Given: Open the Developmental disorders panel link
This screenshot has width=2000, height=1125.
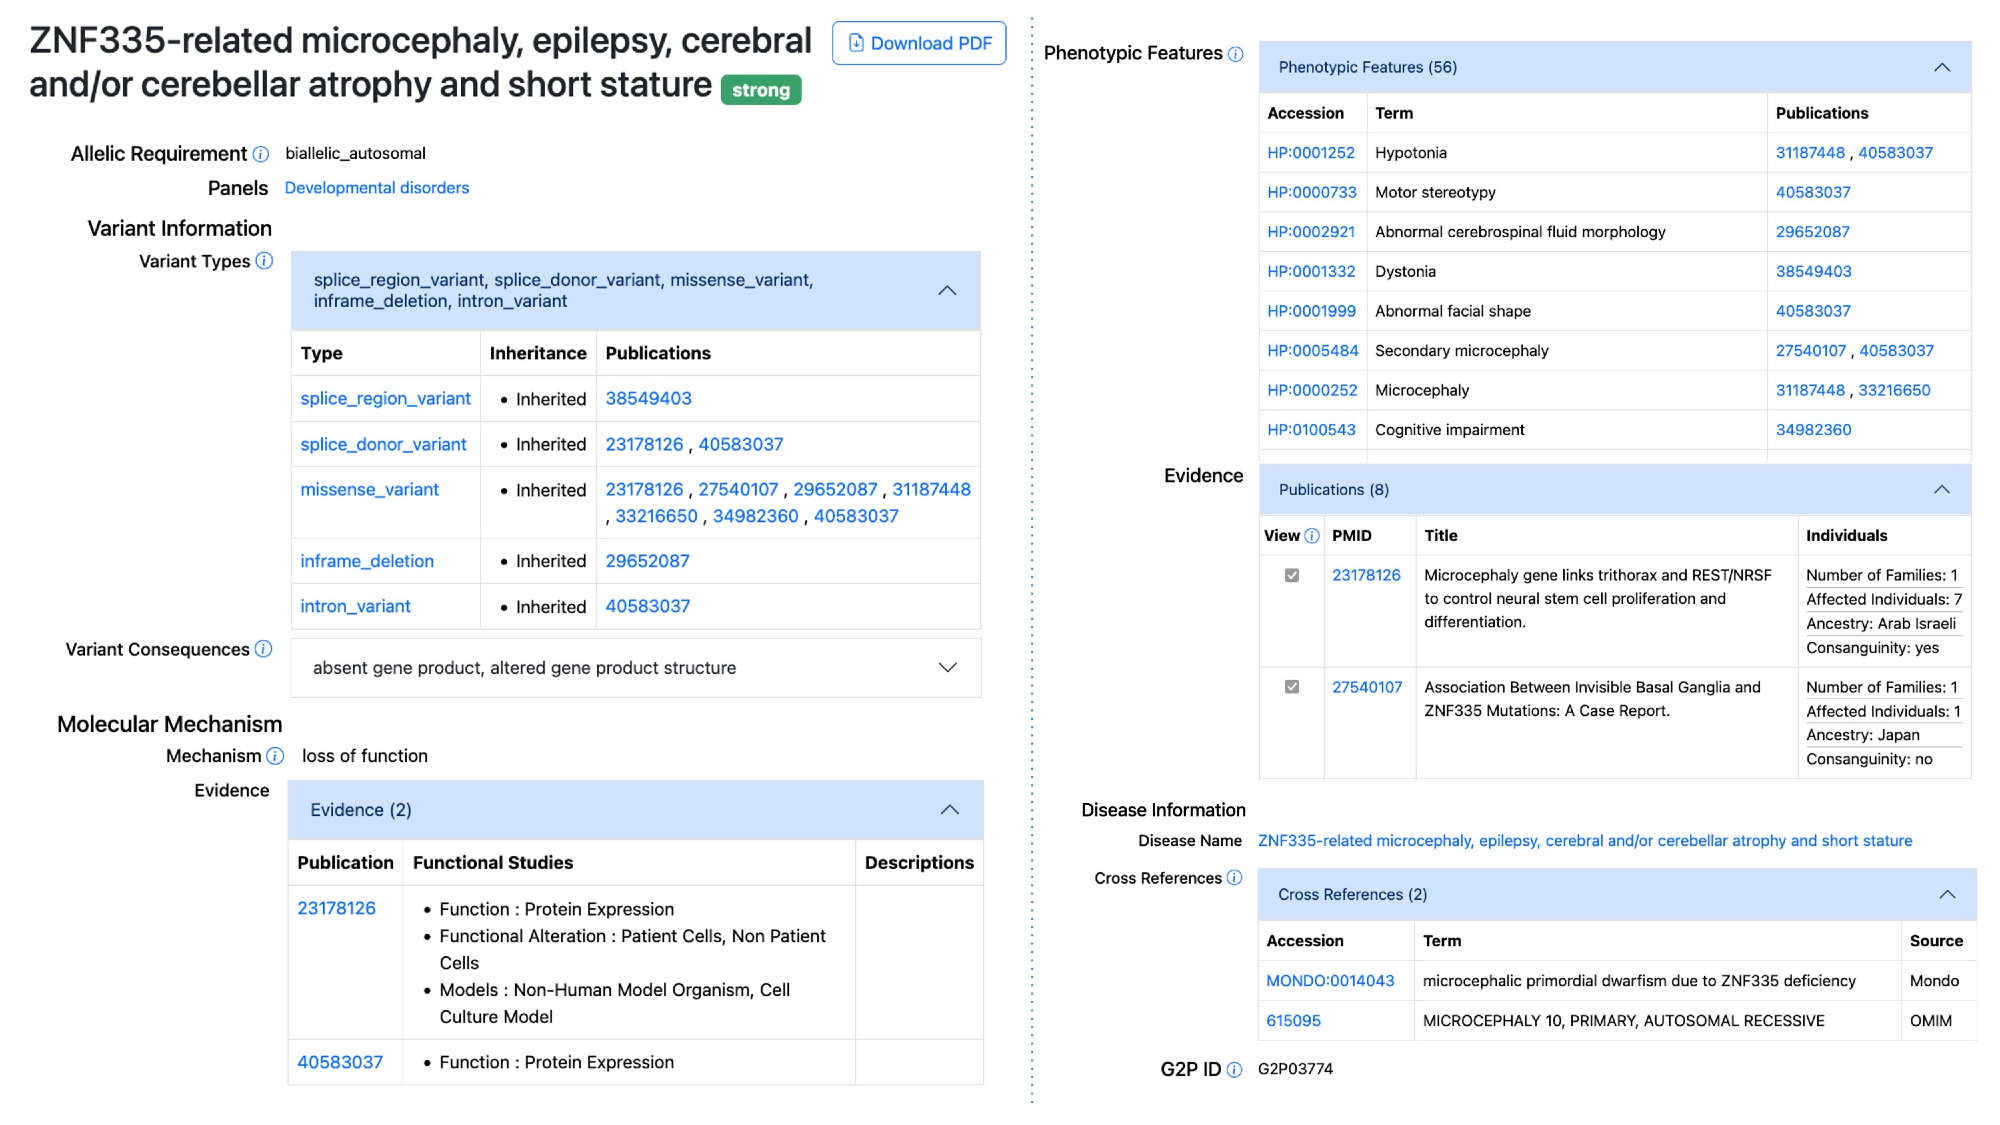Looking at the screenshot, I should coord(377,188).
